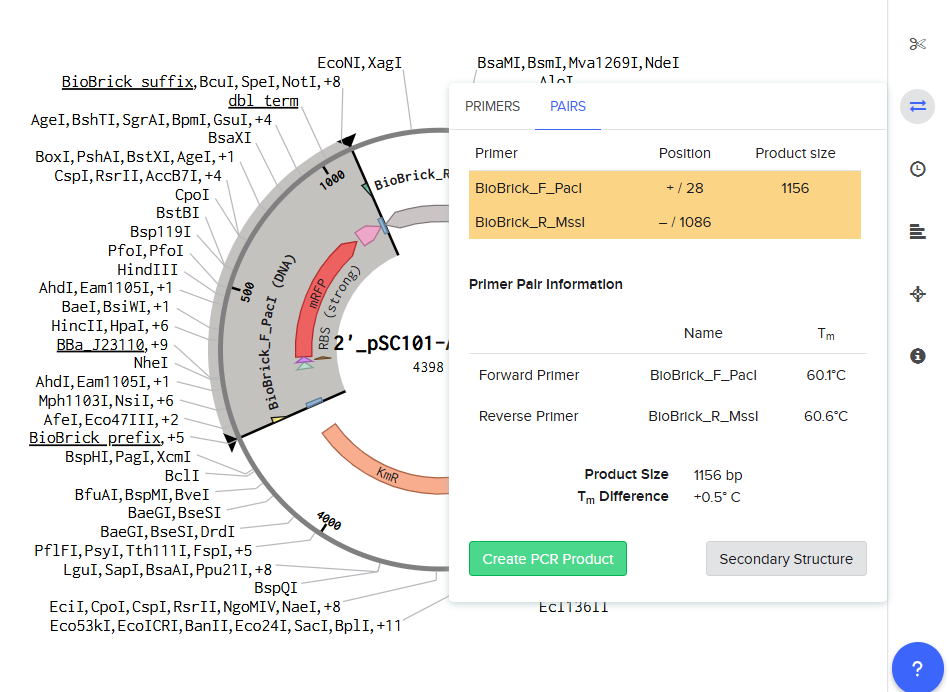Click the HindIII restriction site label
Viewport: 949px width, 692px height.
[146, 269]
